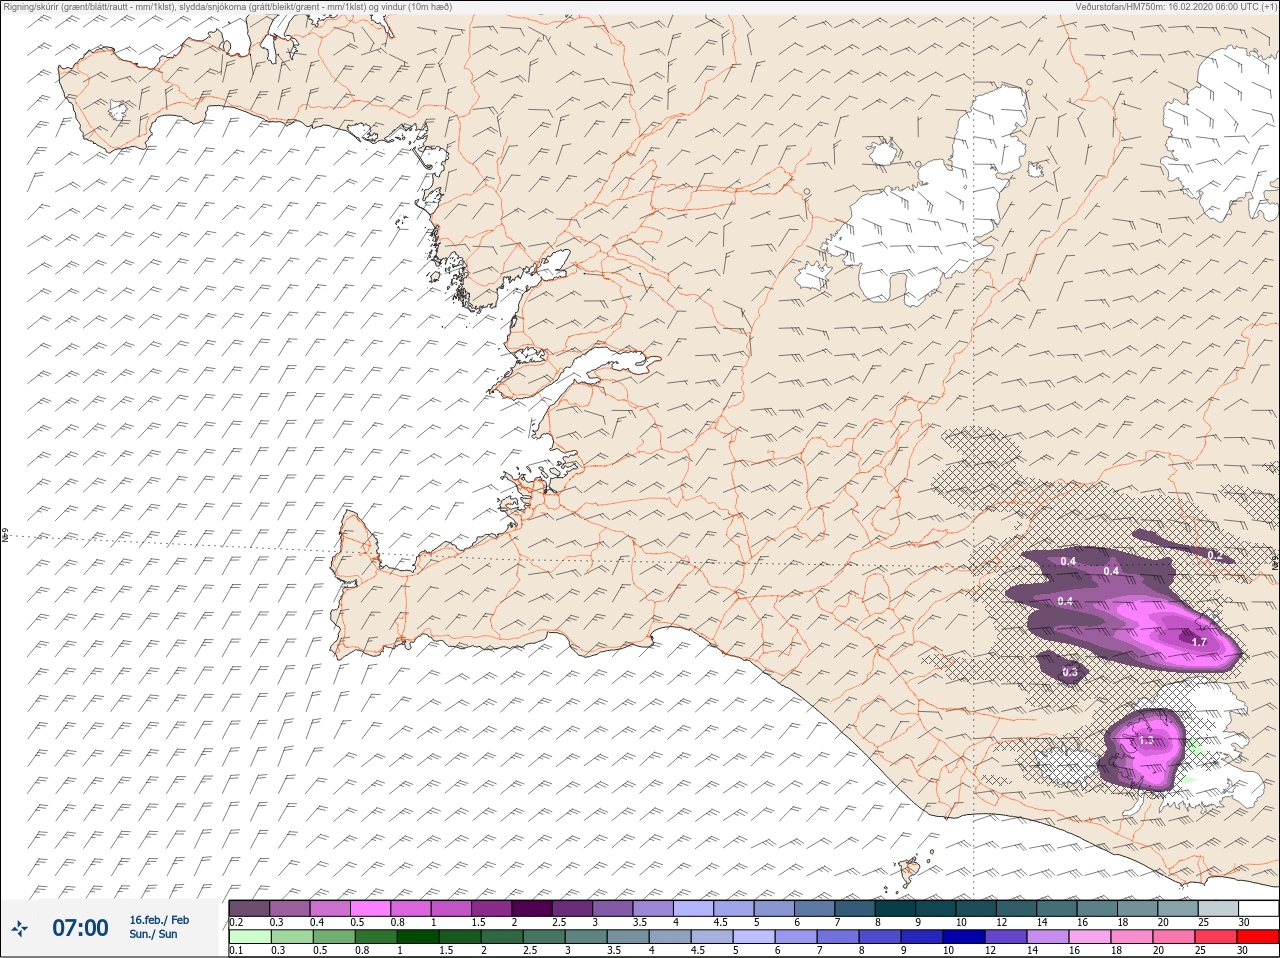This screenshot has height=958, width=1280.
Task: Pick the bright pink top-row swatch at 0.5
Action: 370,908
